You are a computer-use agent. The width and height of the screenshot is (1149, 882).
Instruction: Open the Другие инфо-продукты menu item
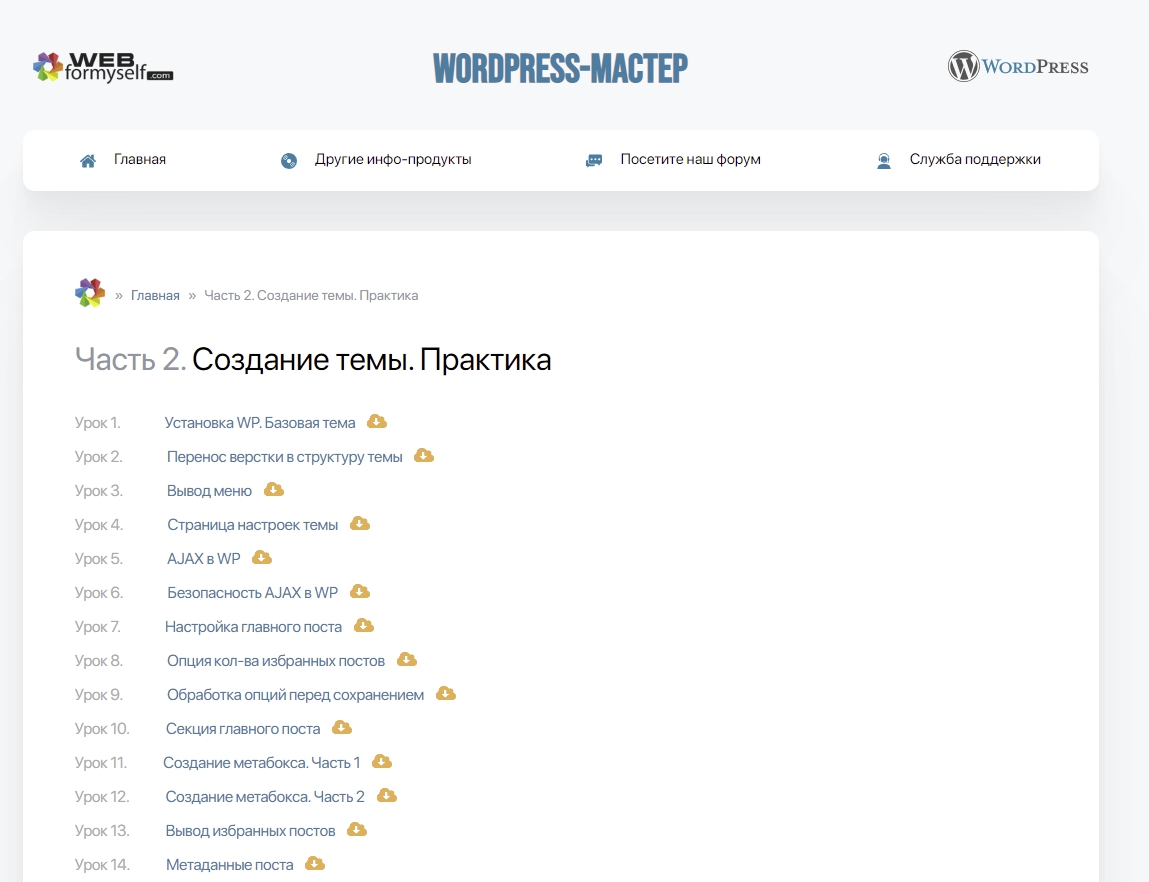coord(393,159)
